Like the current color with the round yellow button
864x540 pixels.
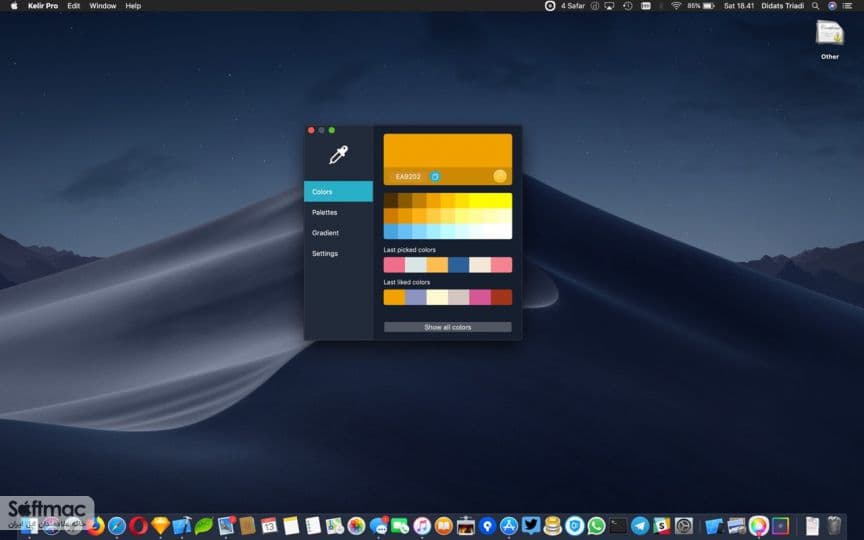pos(500,176)
